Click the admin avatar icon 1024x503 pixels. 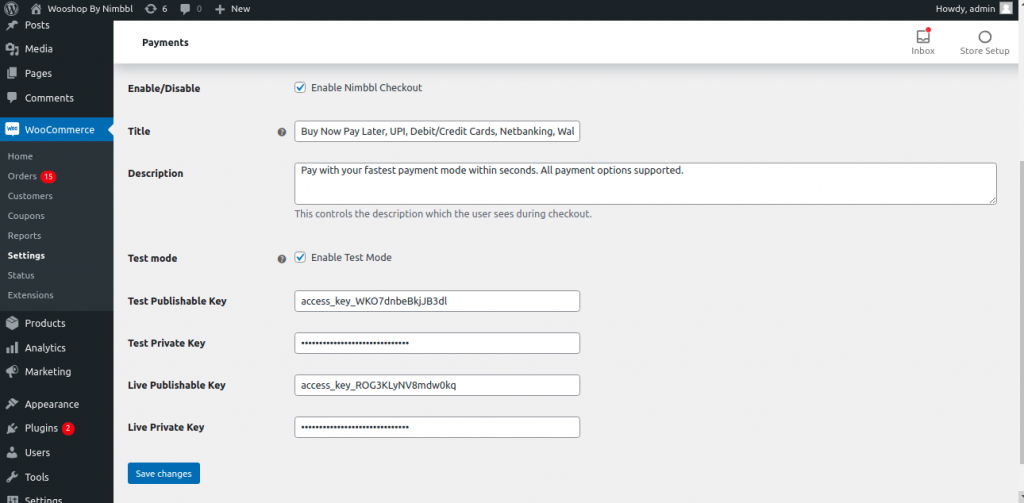click(1006, 8)
